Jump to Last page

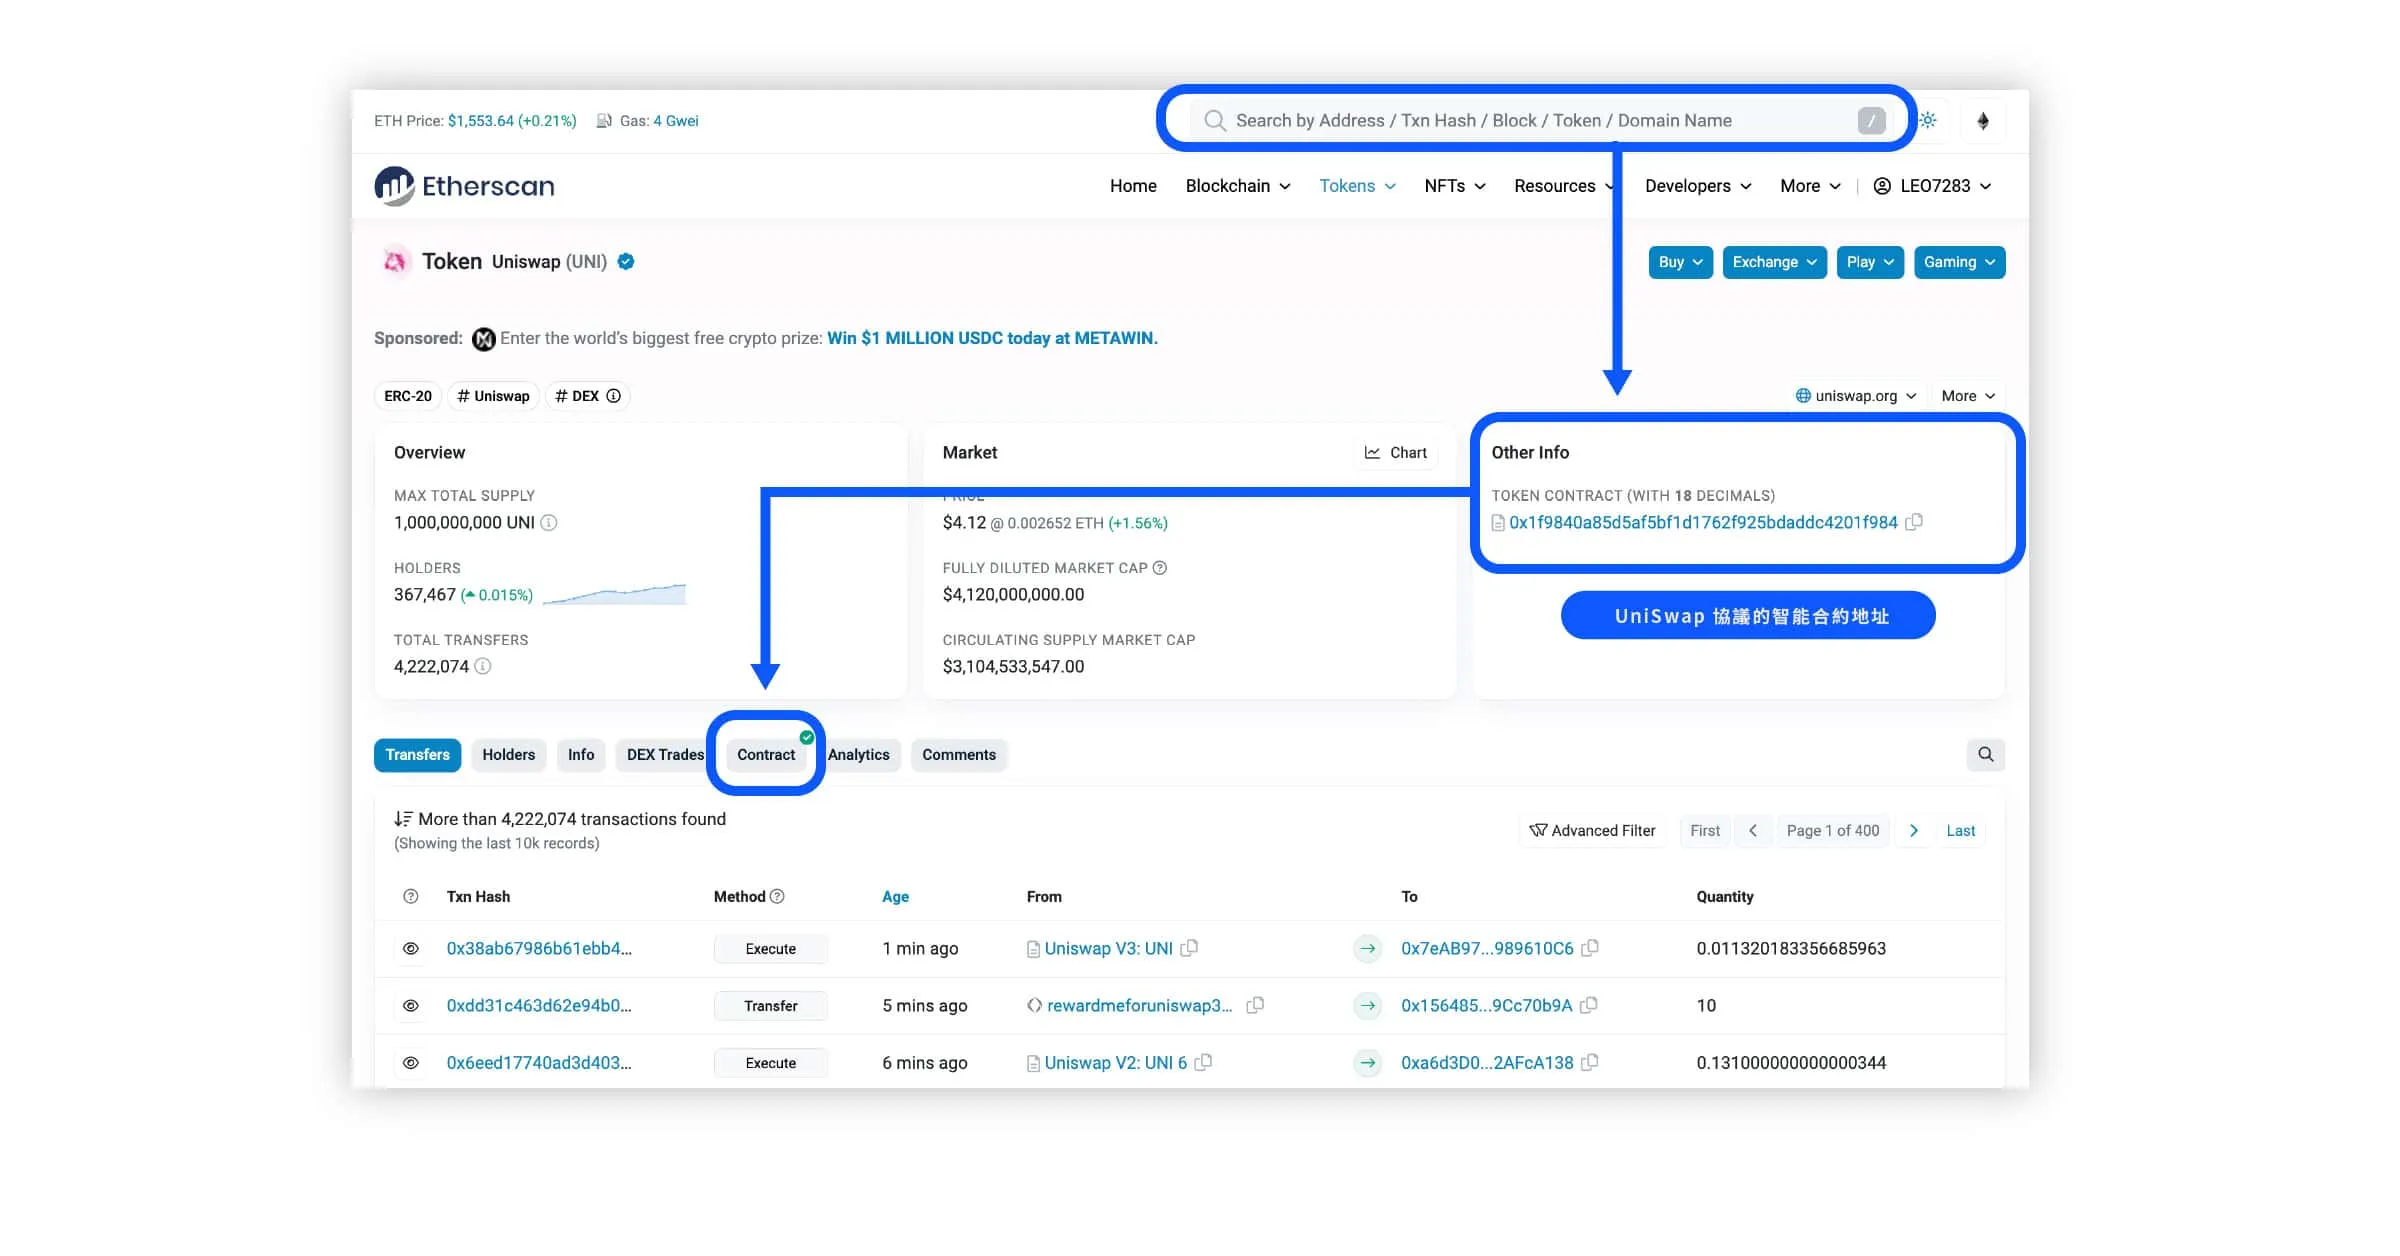(x=1960, y=830)
